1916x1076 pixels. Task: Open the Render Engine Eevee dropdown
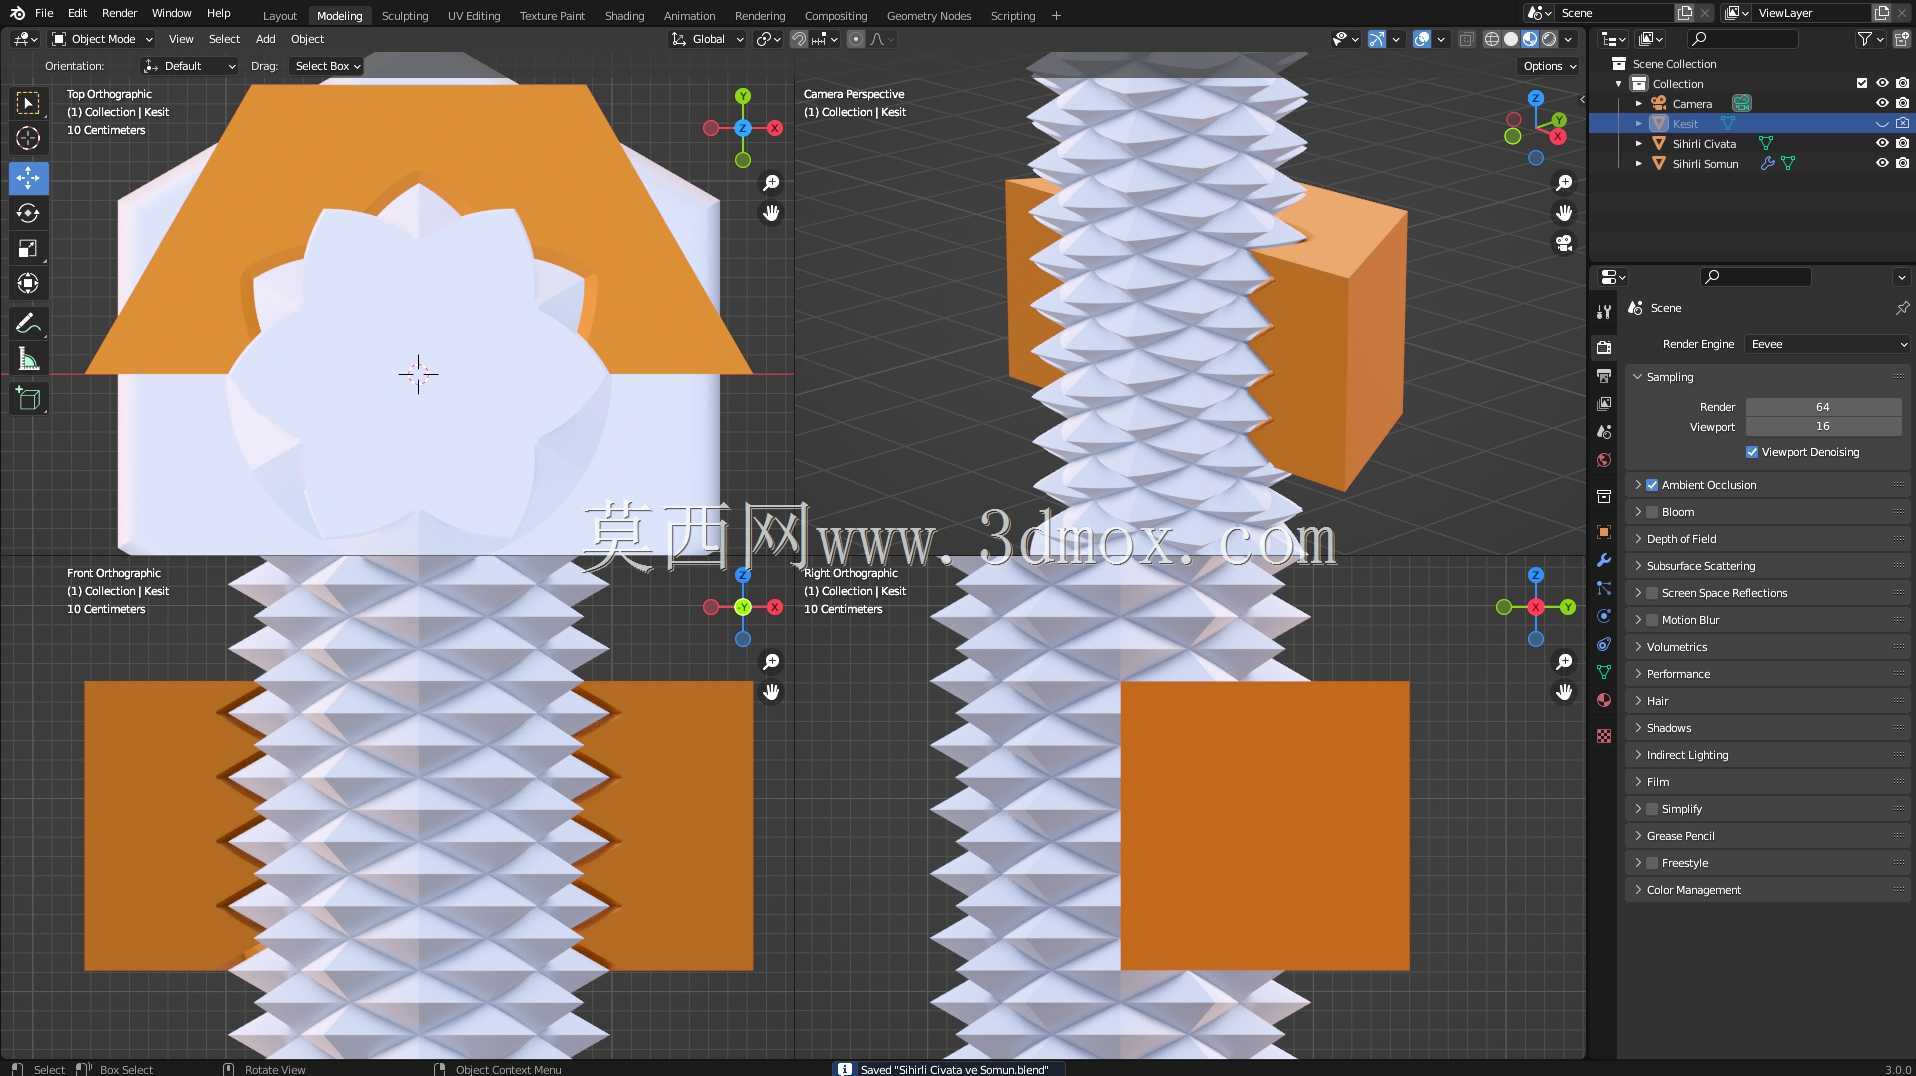click(1828, 344)
